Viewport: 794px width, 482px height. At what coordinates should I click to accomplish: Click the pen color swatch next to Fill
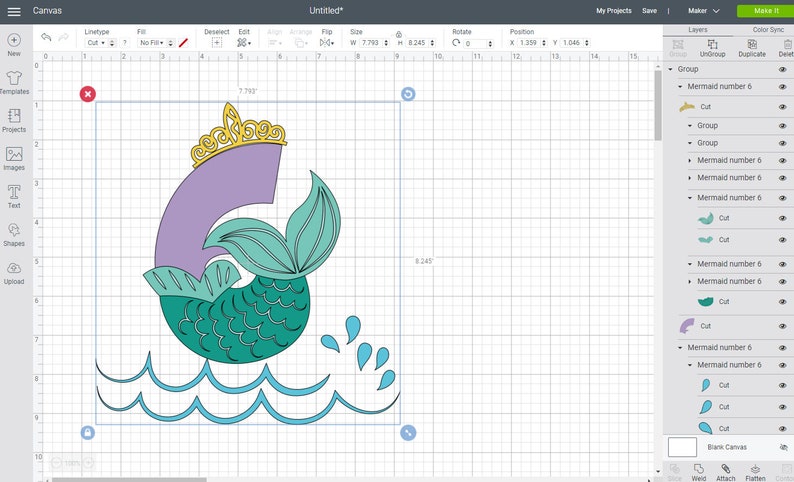tap(183, 43)
